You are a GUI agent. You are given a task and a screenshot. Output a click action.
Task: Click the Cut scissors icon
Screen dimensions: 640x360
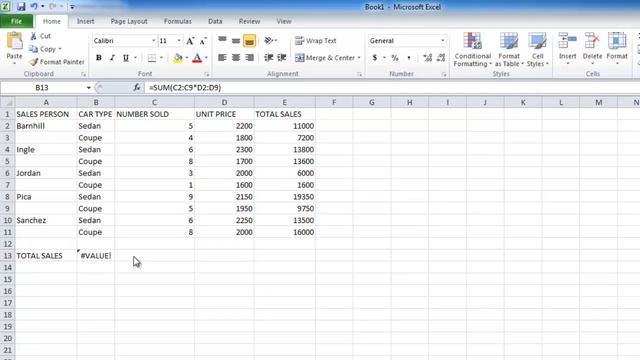click(33, 36)
